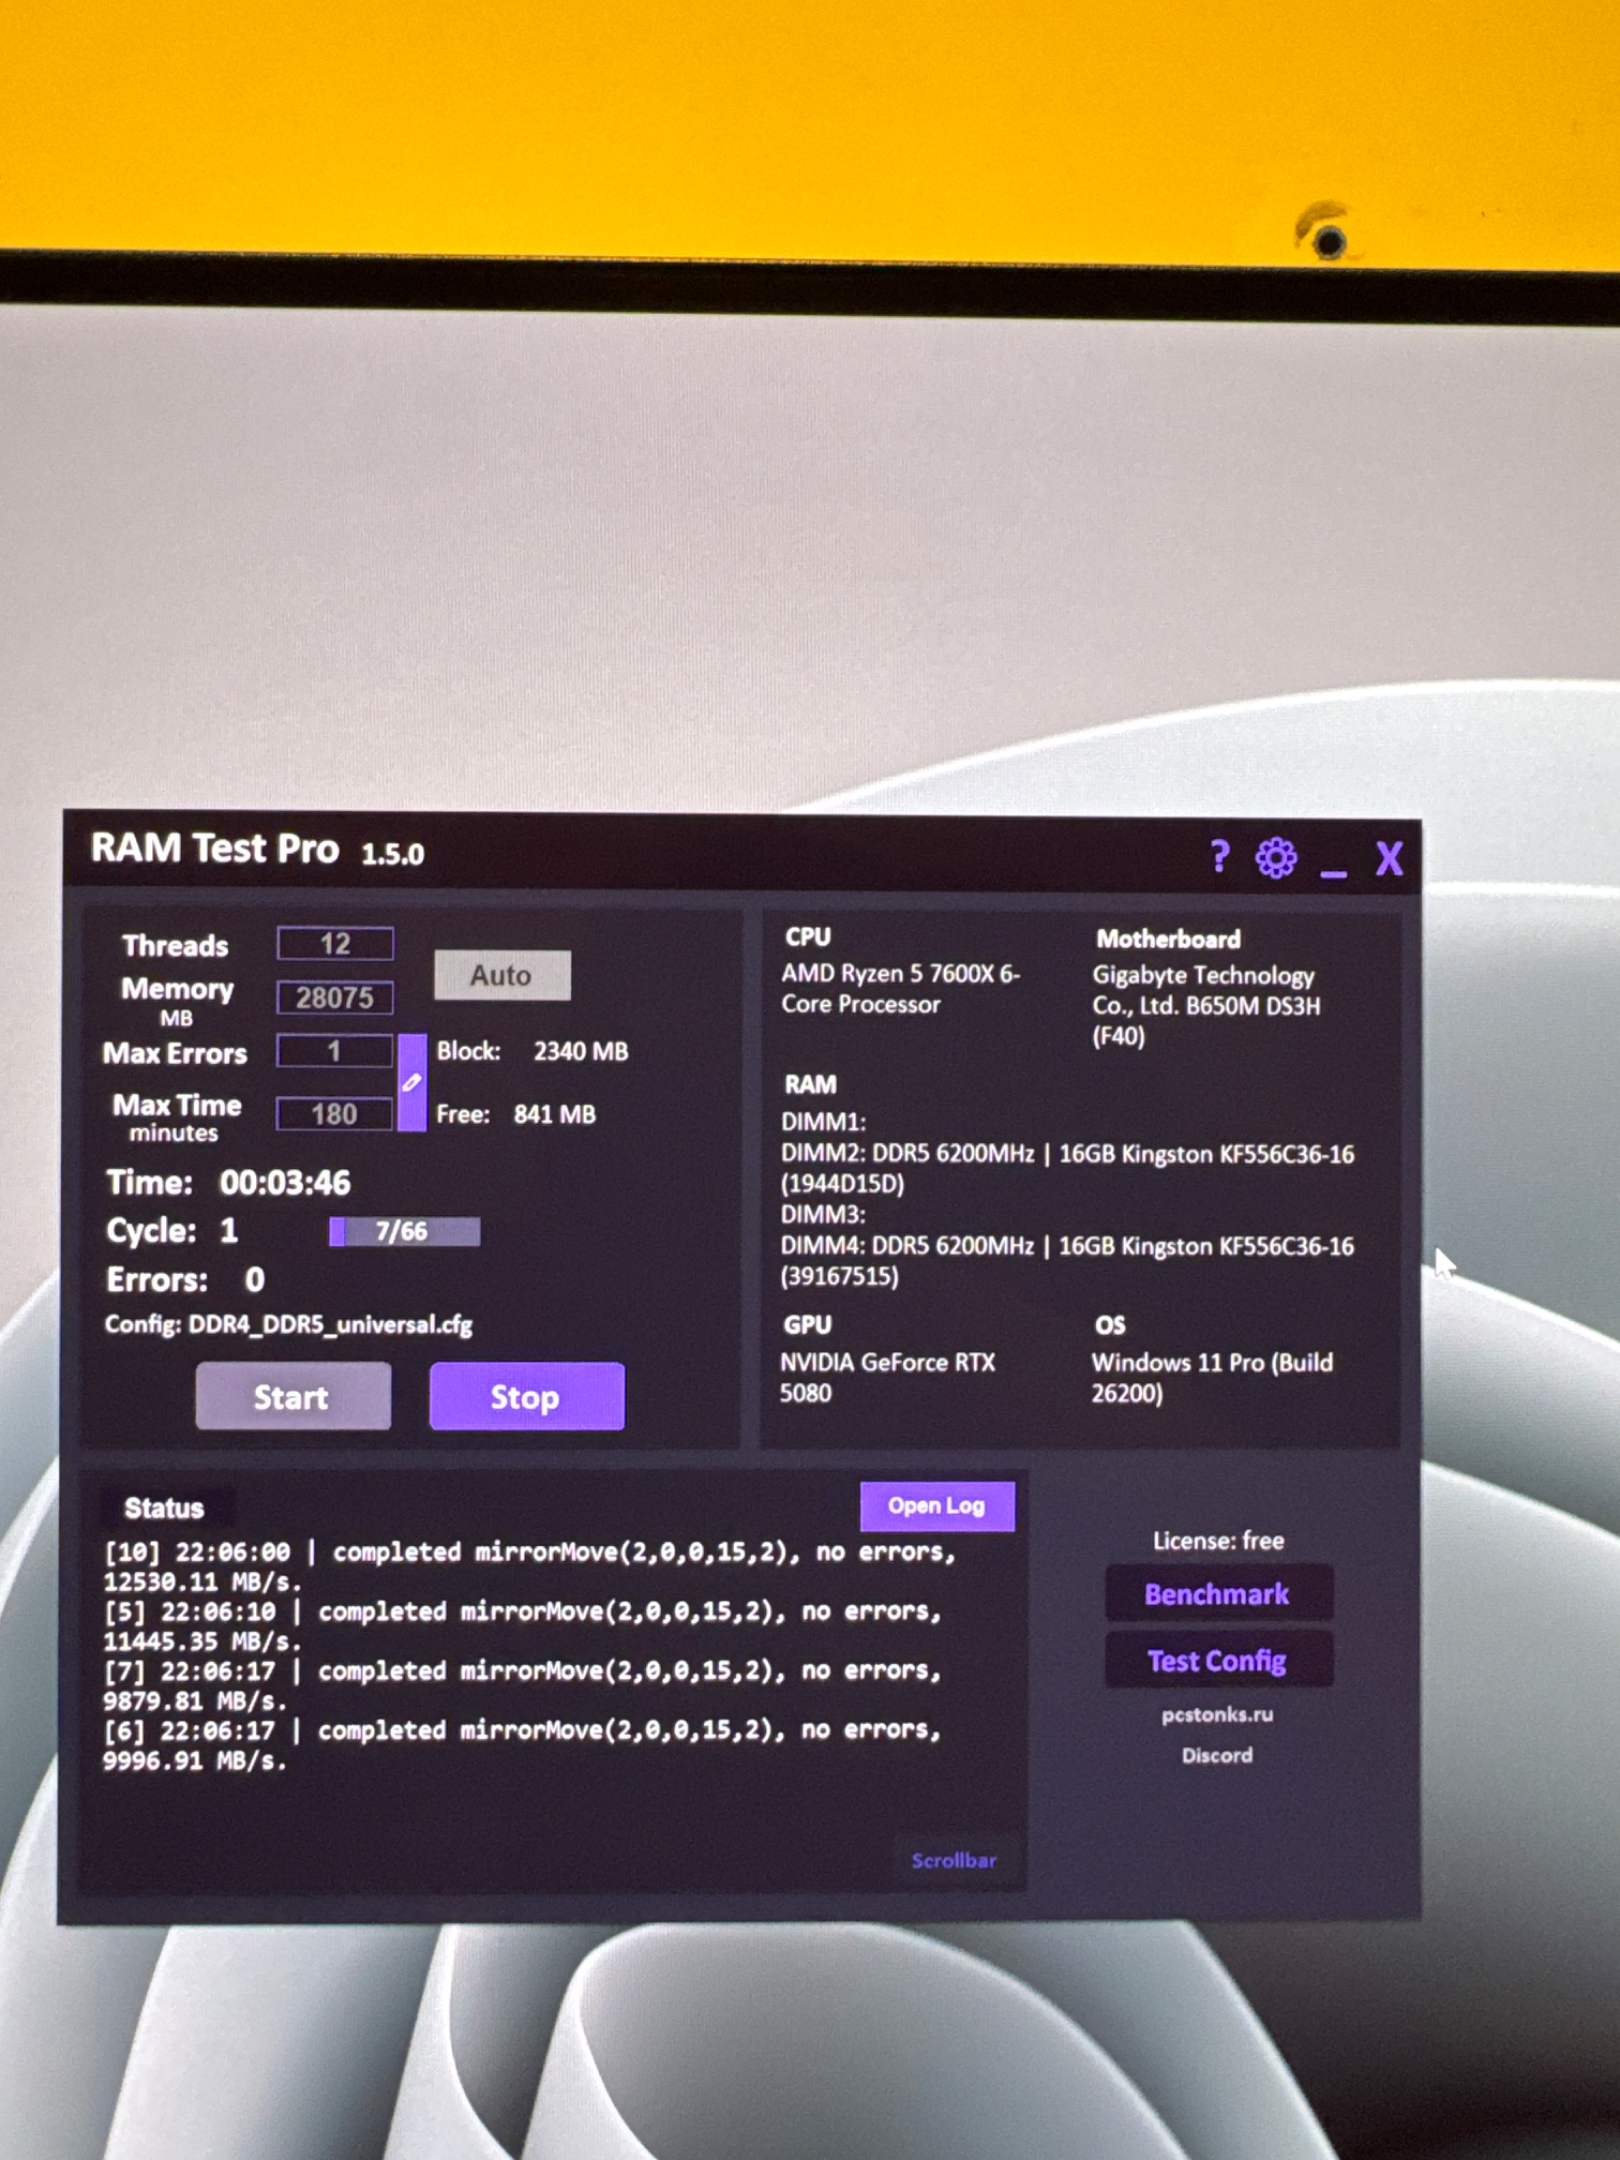Viewport: 1620px width, 2160px height.
Task: Stop the running memory test
Action: tap(526, 1396)
